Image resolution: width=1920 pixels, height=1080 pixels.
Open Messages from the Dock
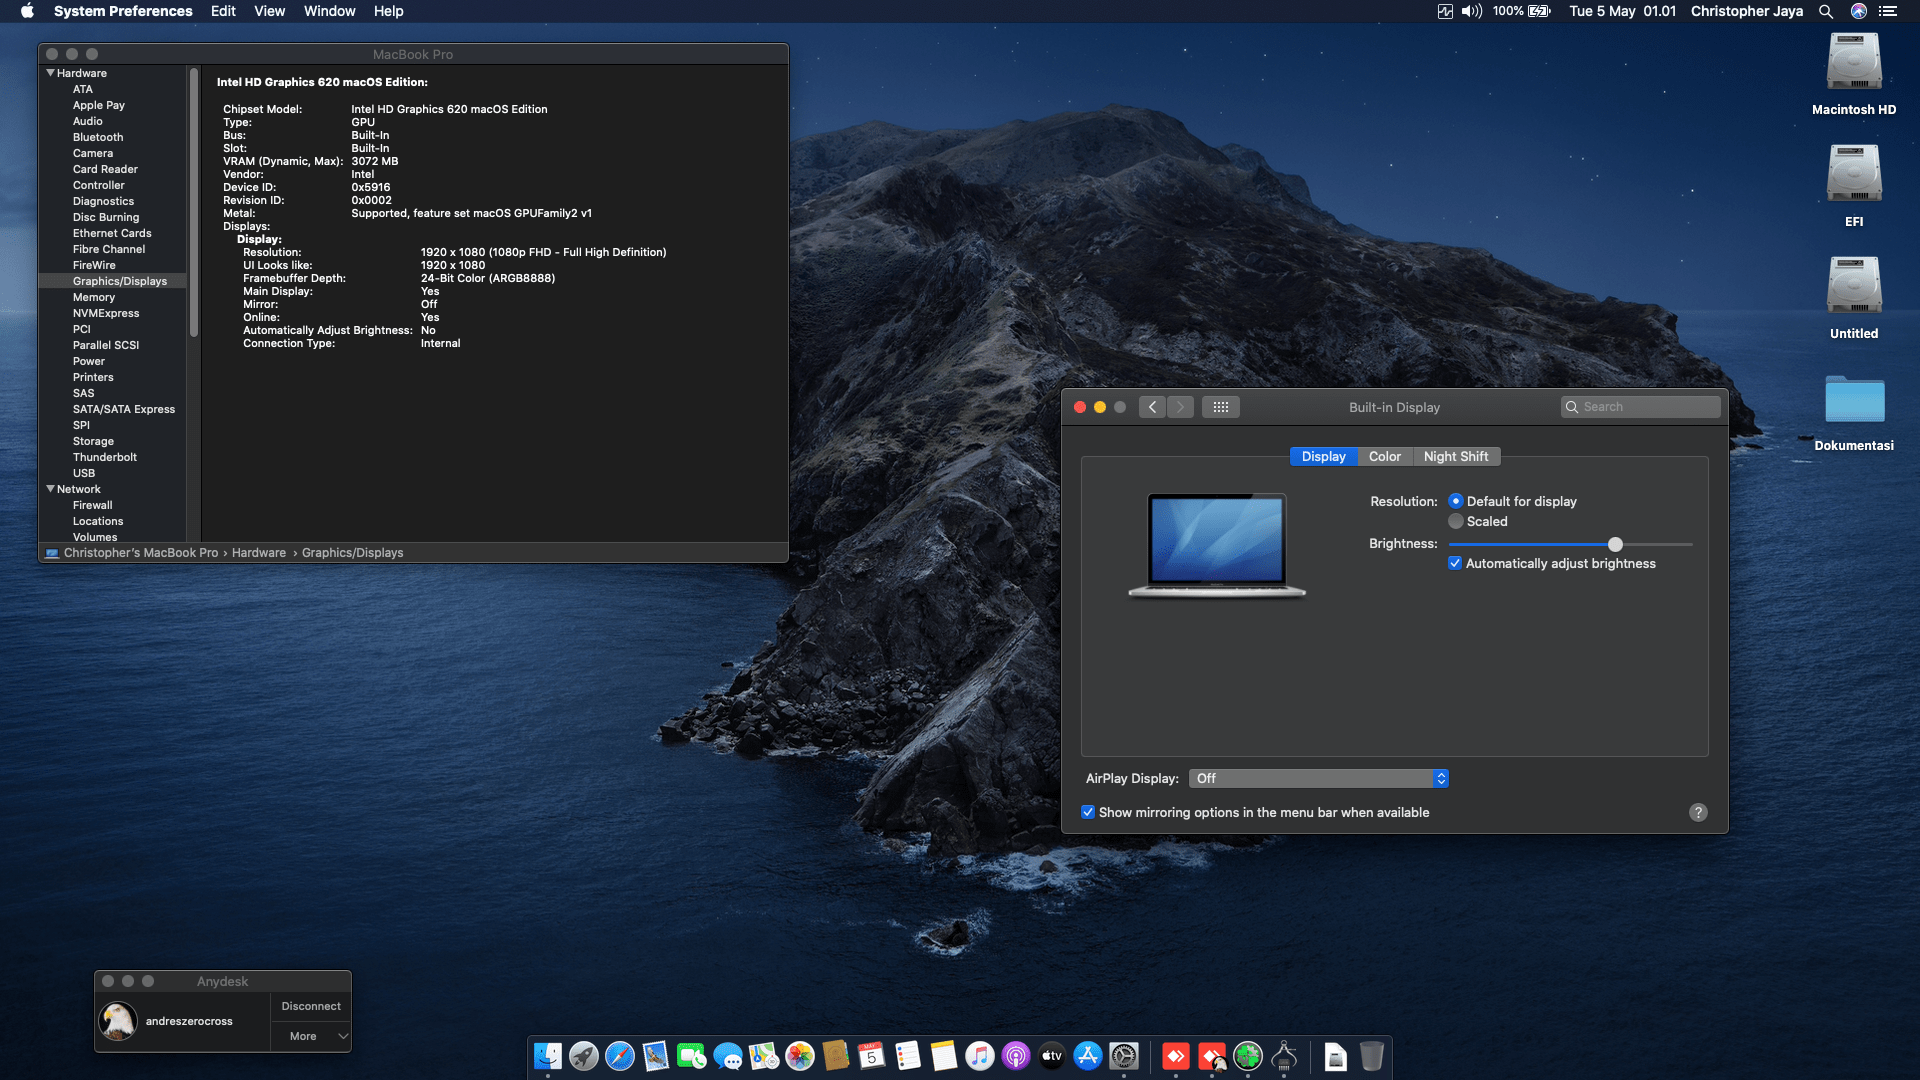tap(728, 1056)
